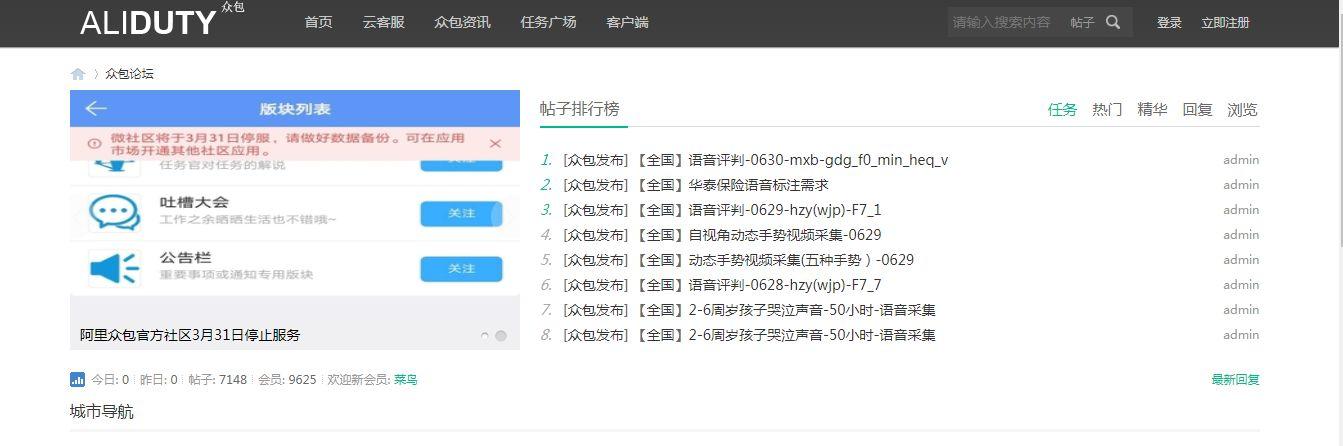
Task: Open 众包论坛 breadcrumb link
Action: tap(129, 74)
